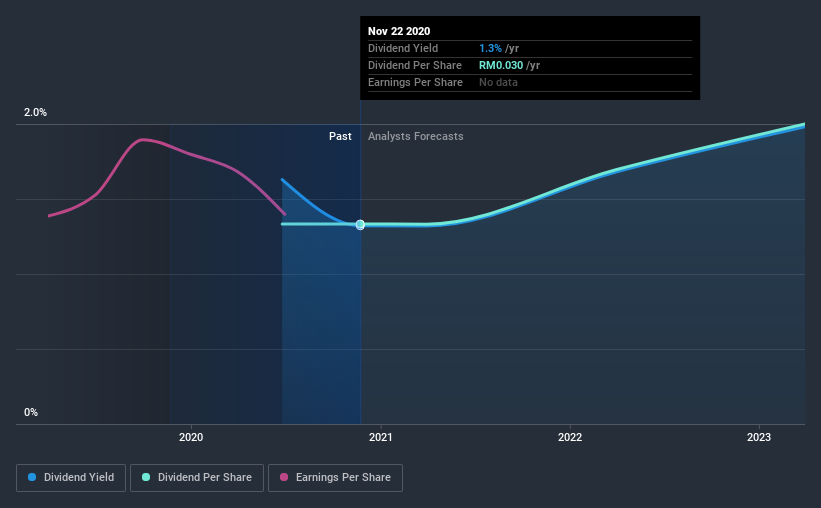Click the teal Dividend Per Share legend dot

(146, 477)
